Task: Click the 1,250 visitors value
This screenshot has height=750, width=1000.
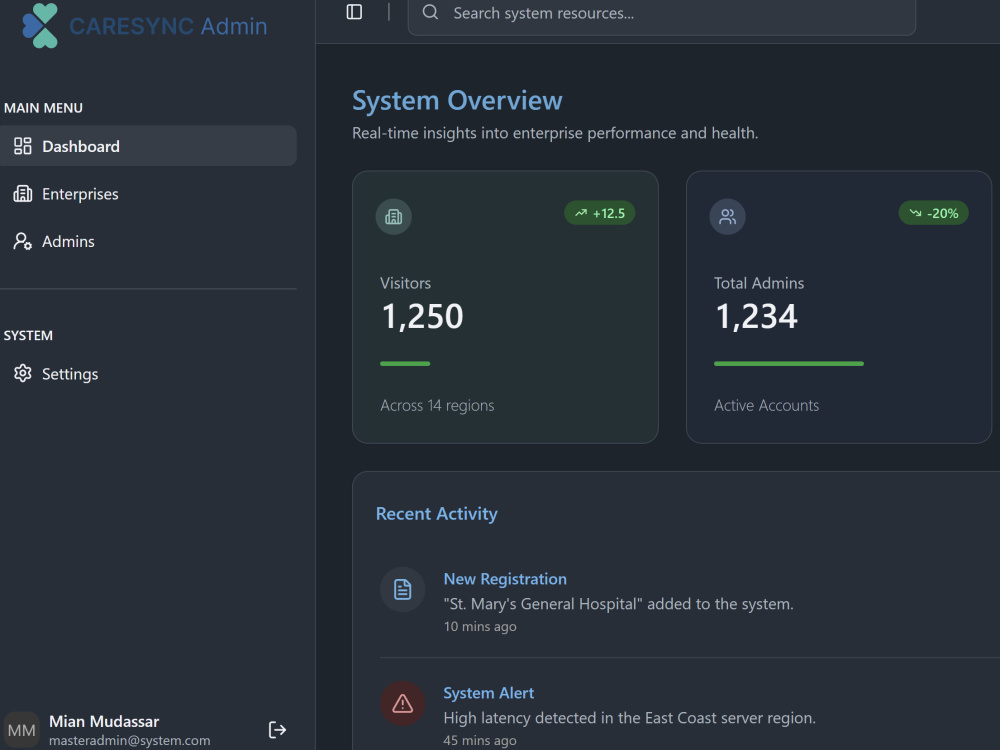Action: [422, 316]
